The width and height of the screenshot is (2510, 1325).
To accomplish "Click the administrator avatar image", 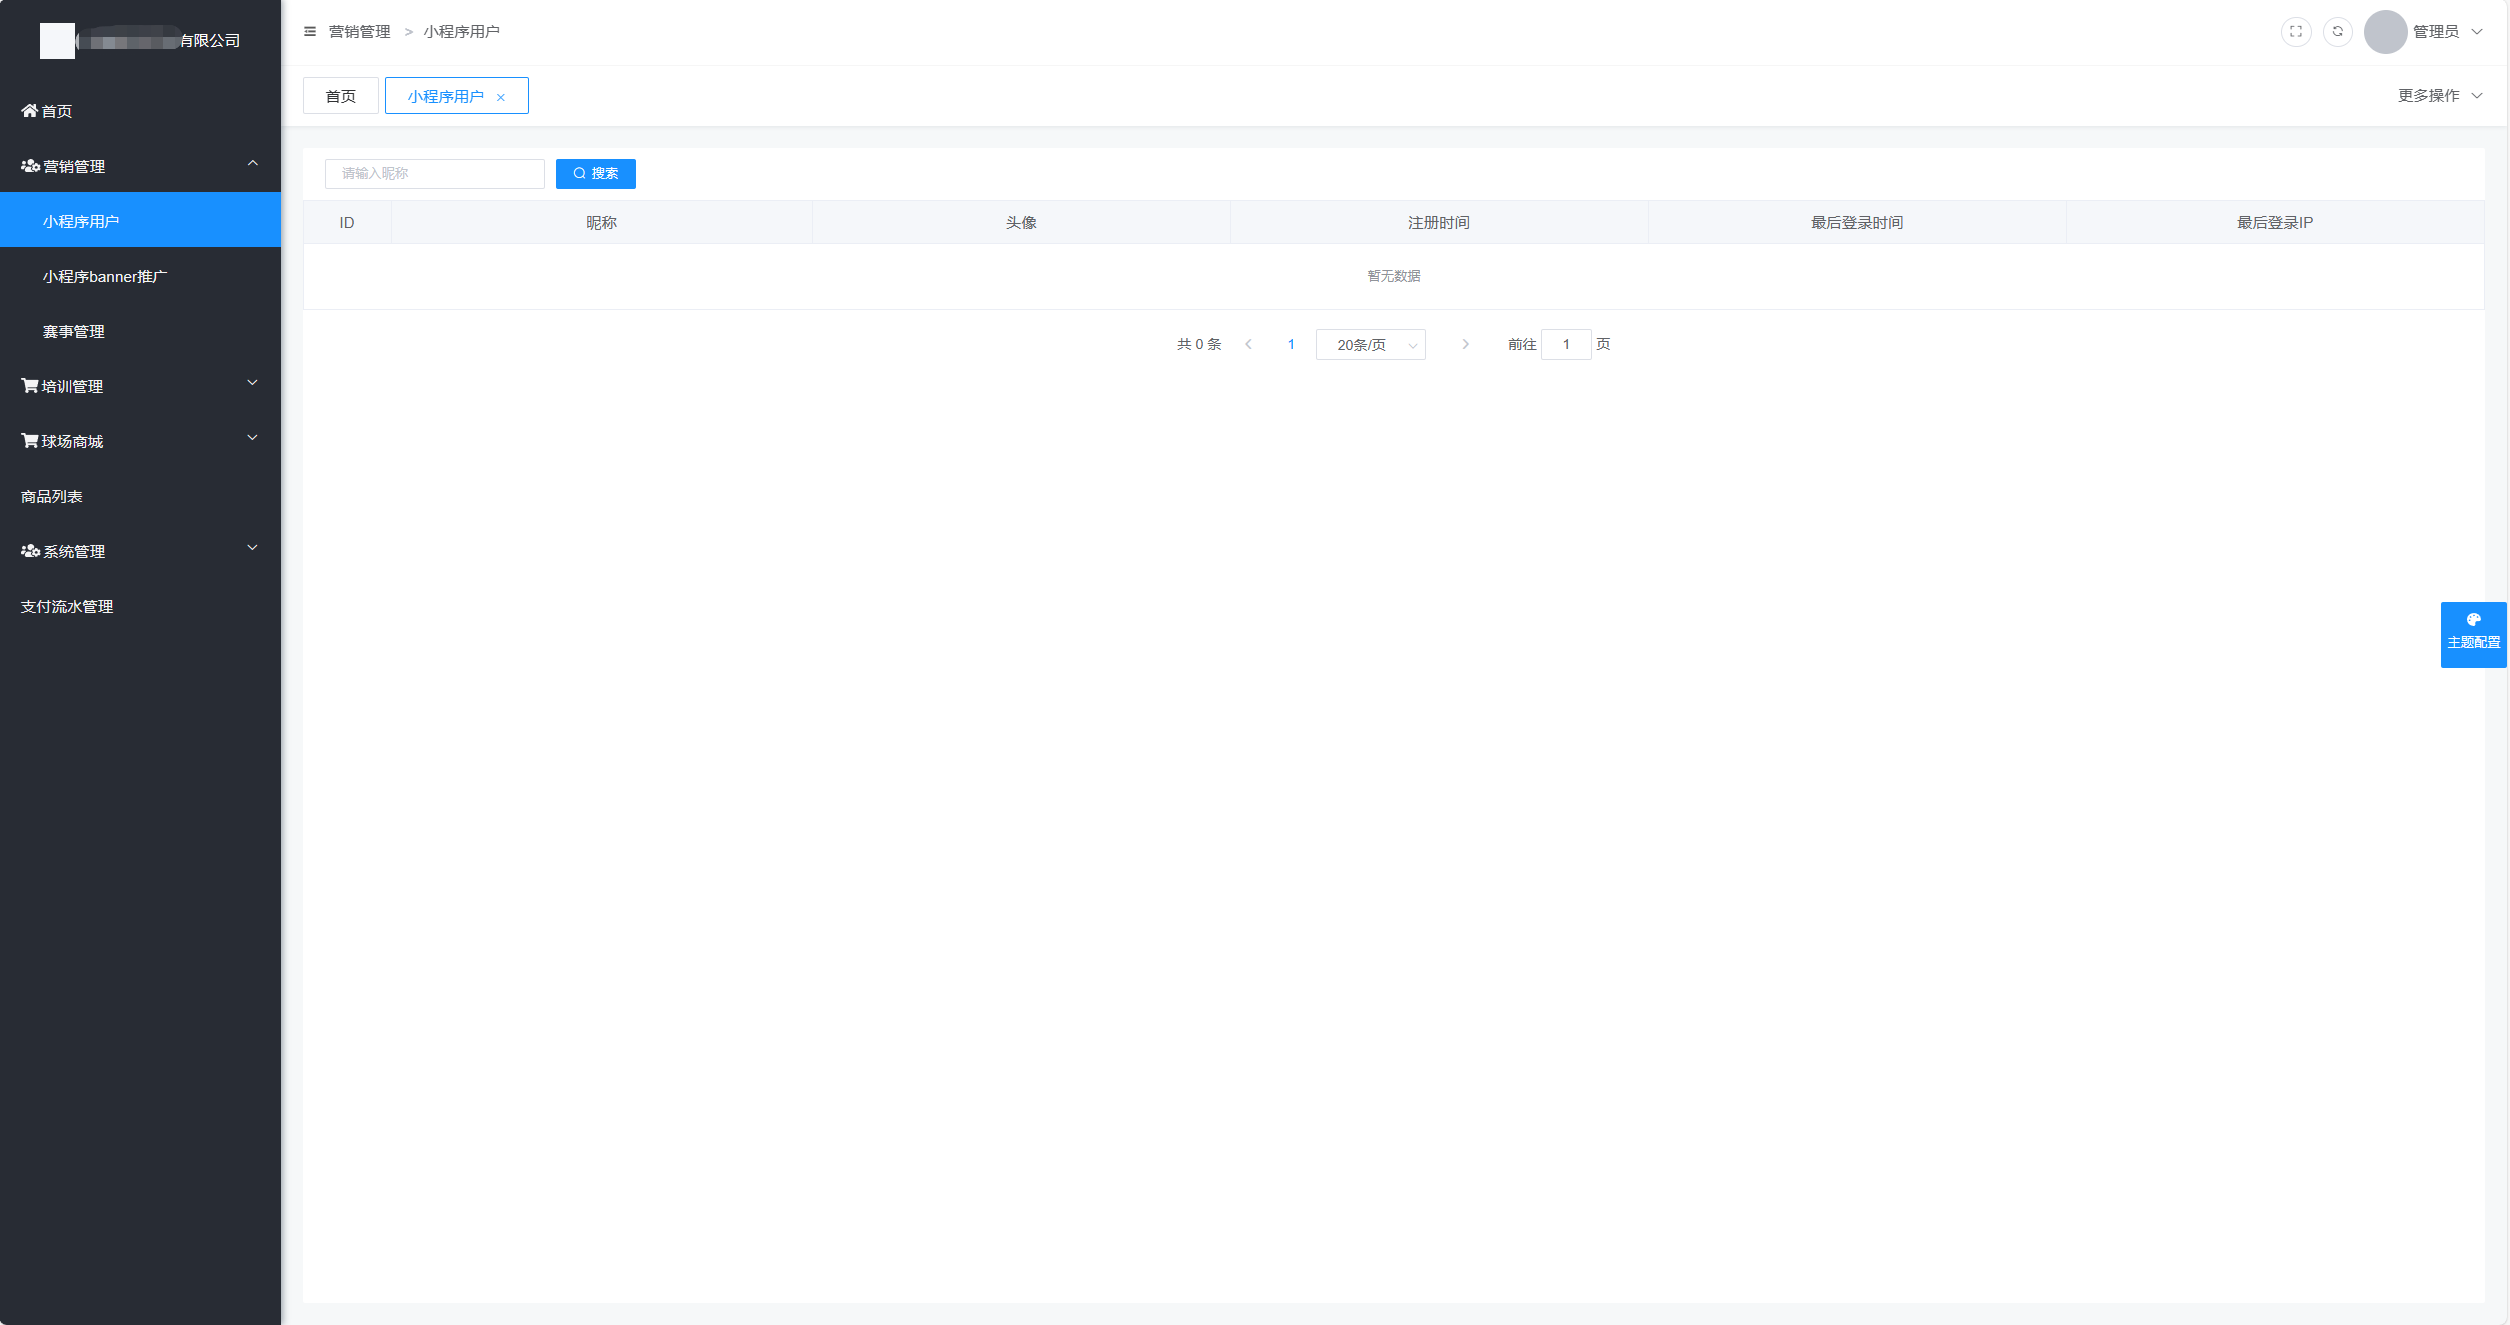I will tap(2385, 32).
